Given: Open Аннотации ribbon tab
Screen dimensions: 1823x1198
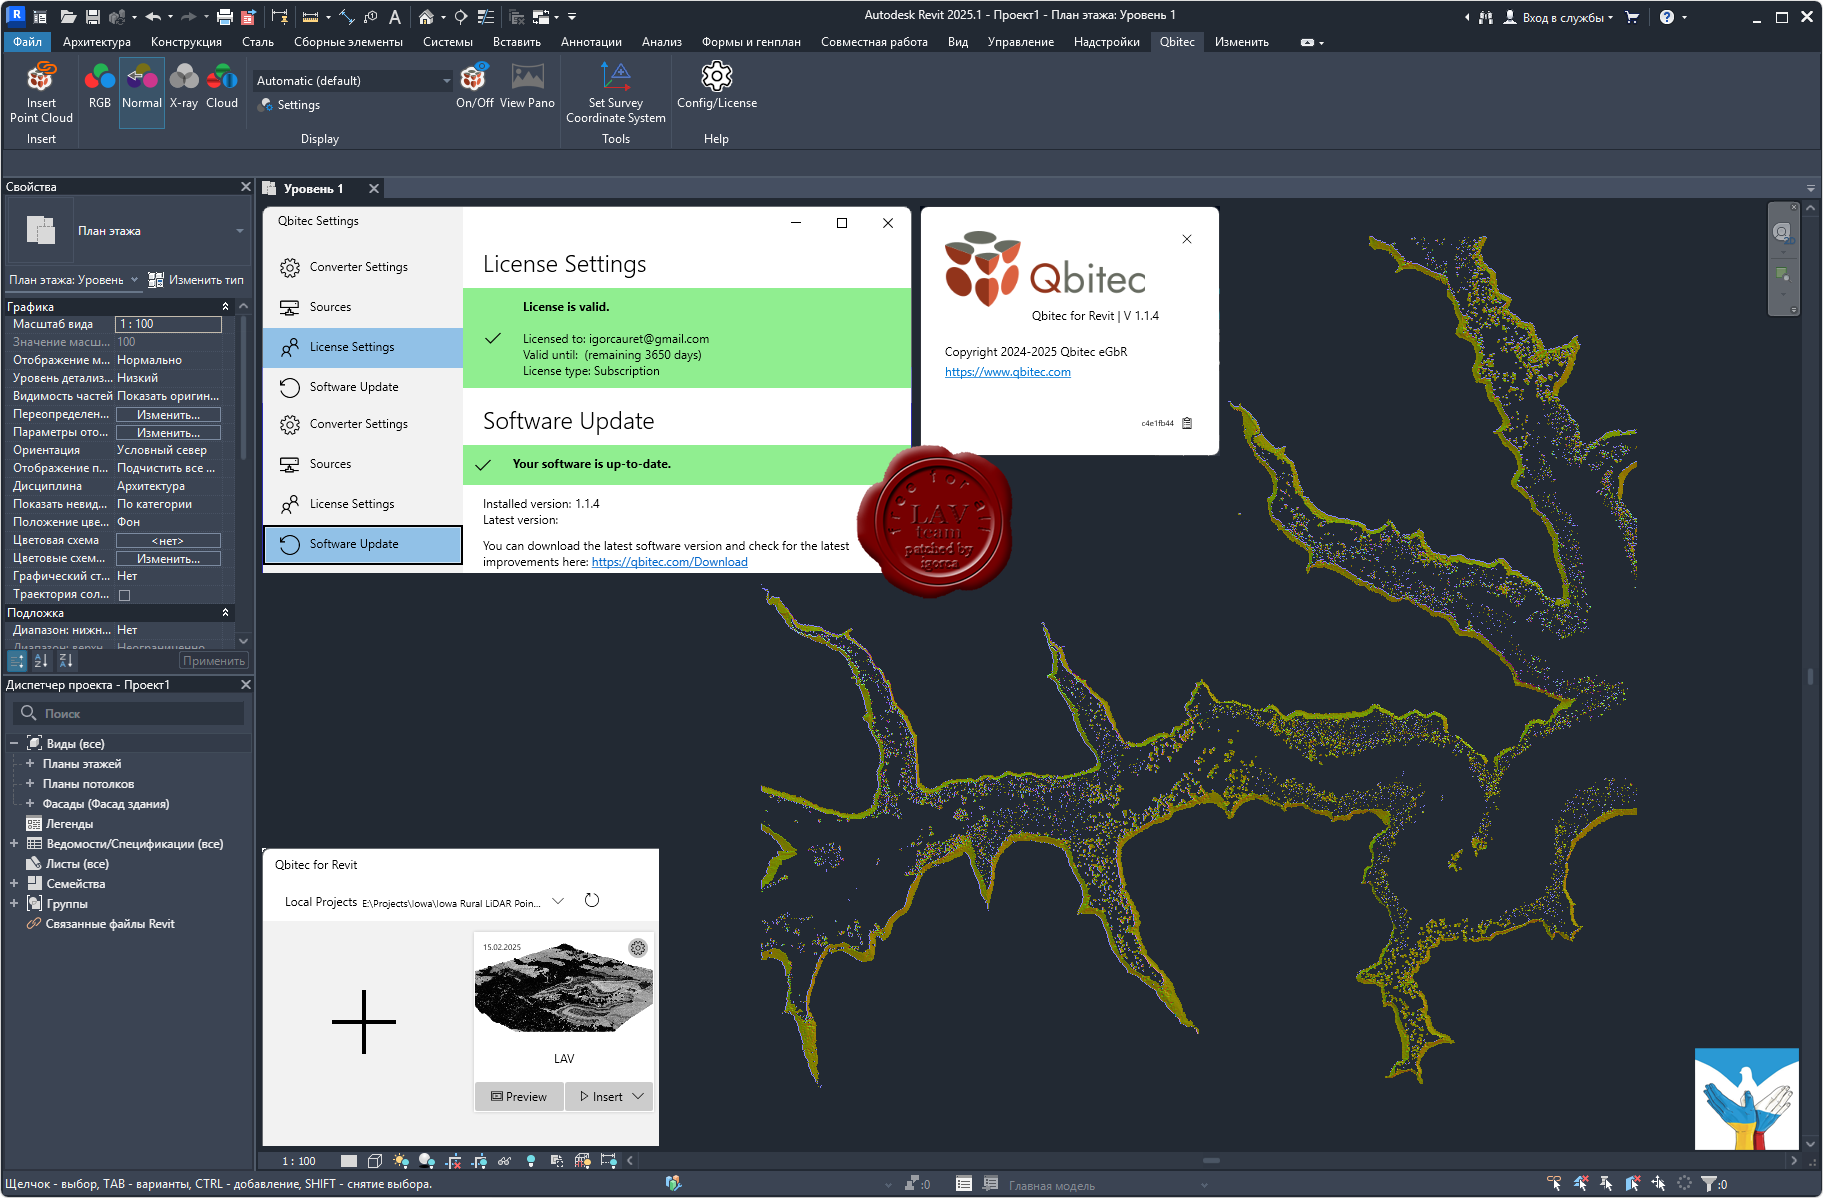Looking at the screenshot, I should tap(591, 42).
